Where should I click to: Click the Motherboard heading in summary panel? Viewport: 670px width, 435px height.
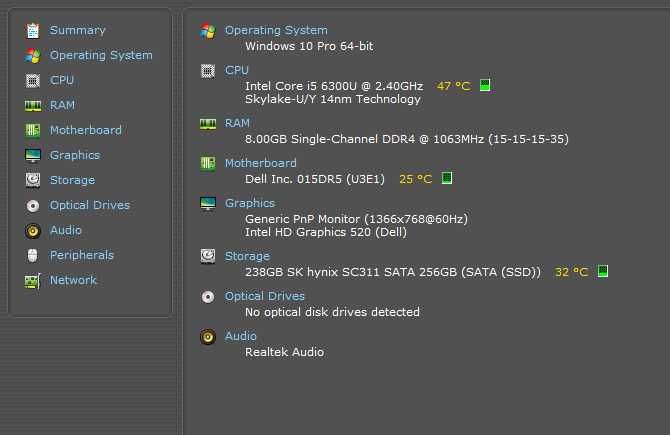tap(260, 163)
